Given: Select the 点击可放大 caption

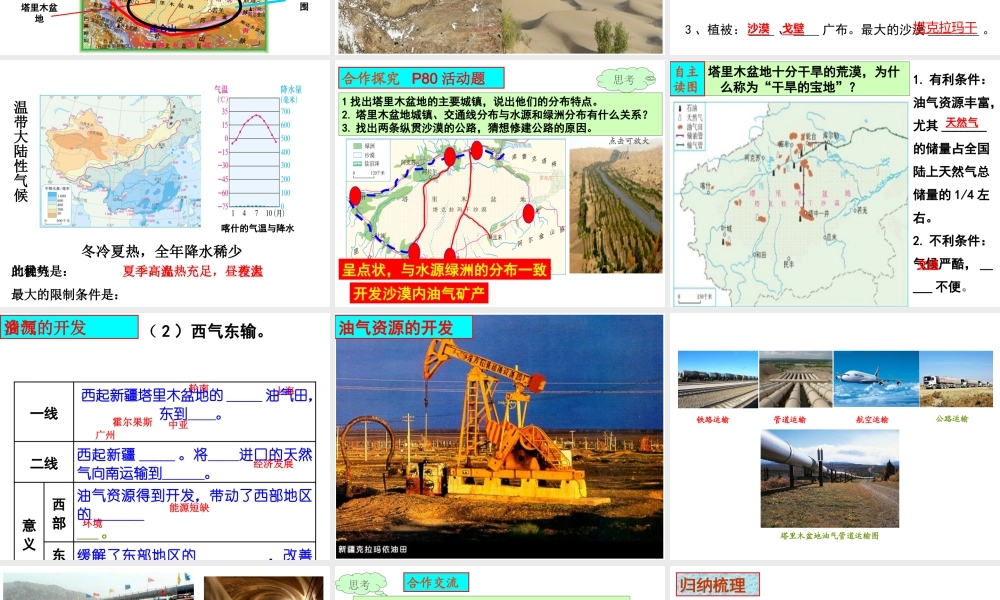Looking at the screenshot, I should [629, 141].
